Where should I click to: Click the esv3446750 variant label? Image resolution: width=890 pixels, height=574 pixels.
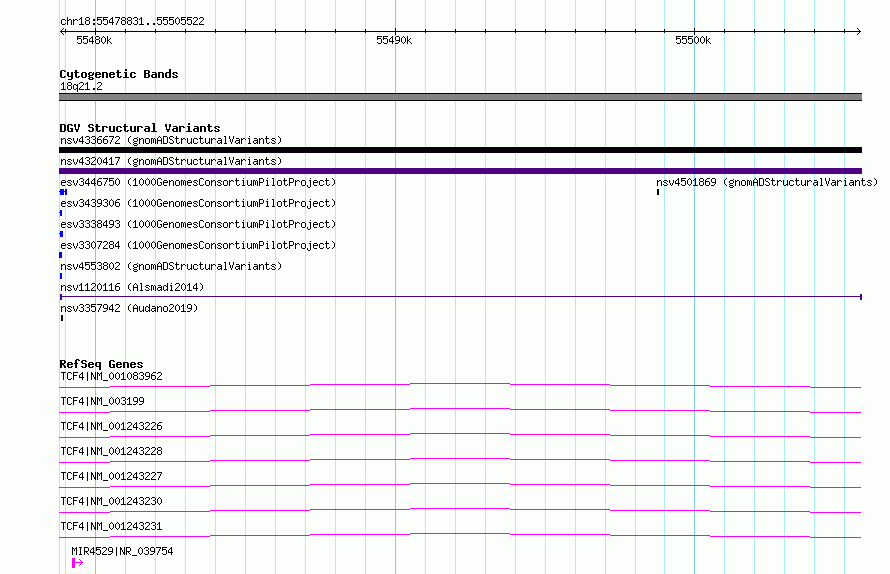198,182
